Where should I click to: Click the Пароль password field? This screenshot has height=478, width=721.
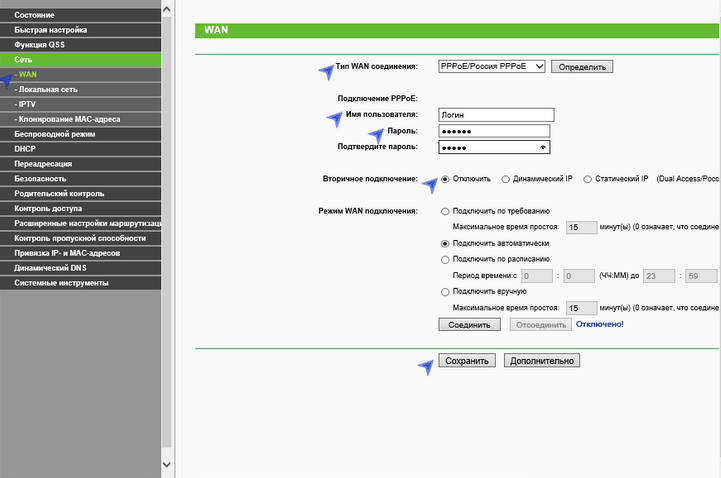coord(494,131)
